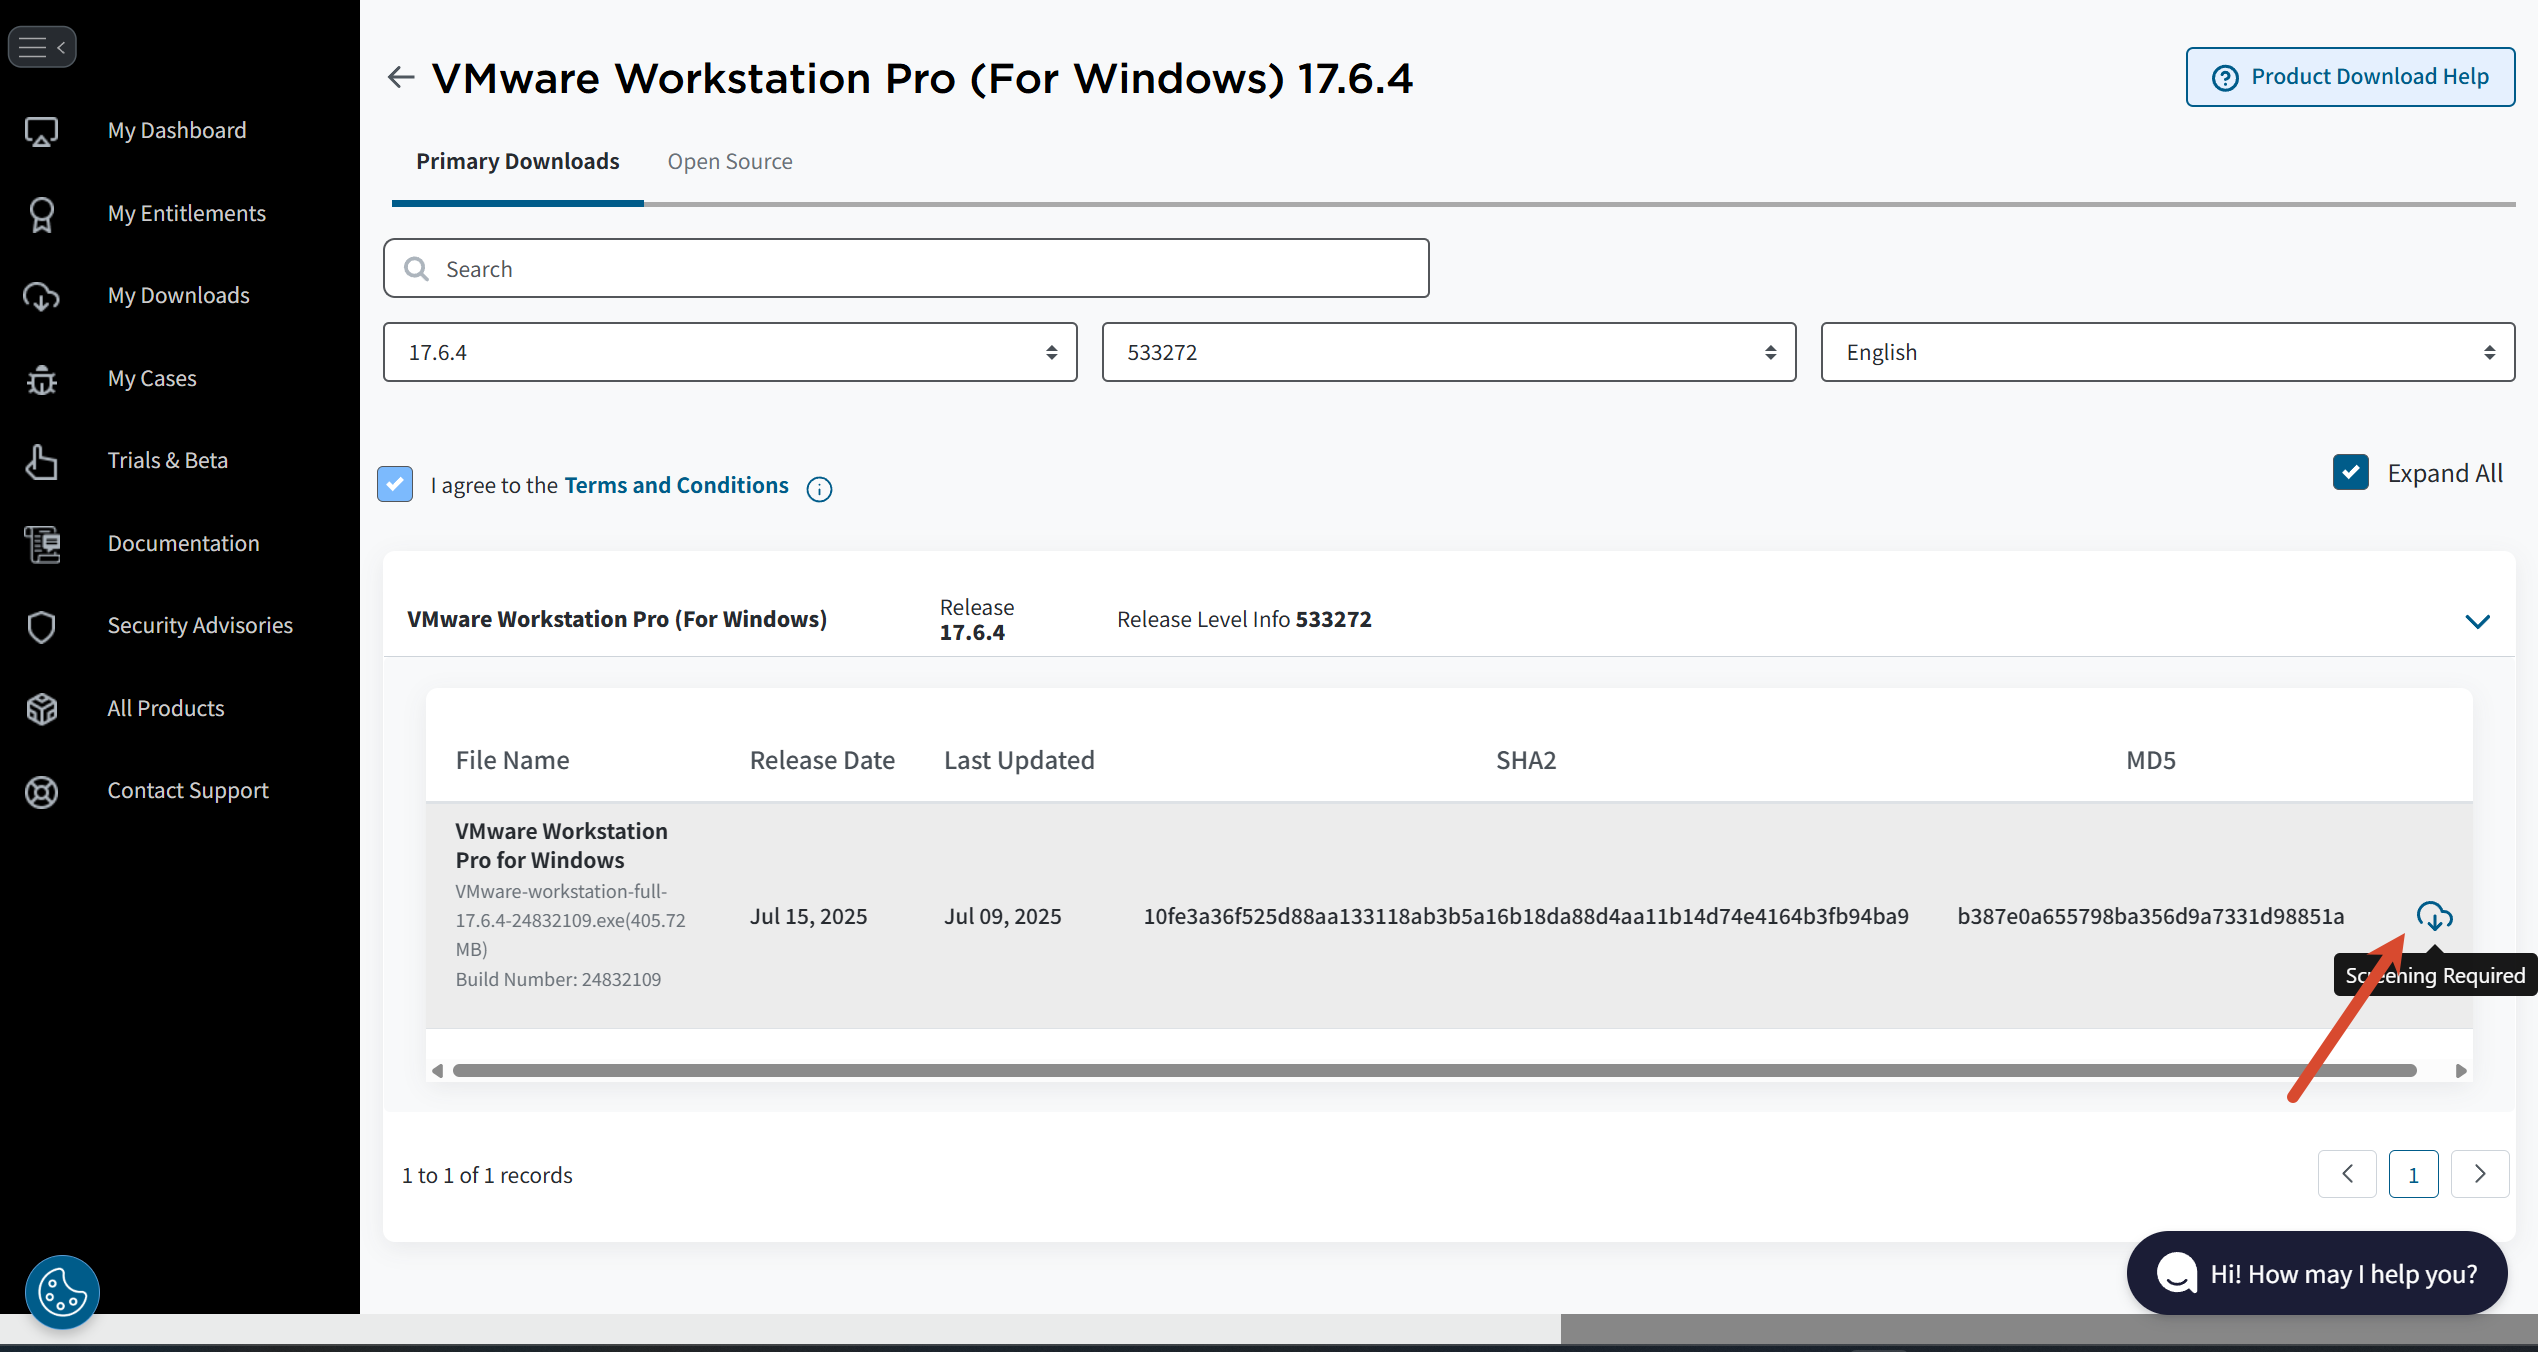This screenshot has height=1352, width=2538.
Task: Click the My Dashboard monitor icon
Action: (x=41, y=131)
